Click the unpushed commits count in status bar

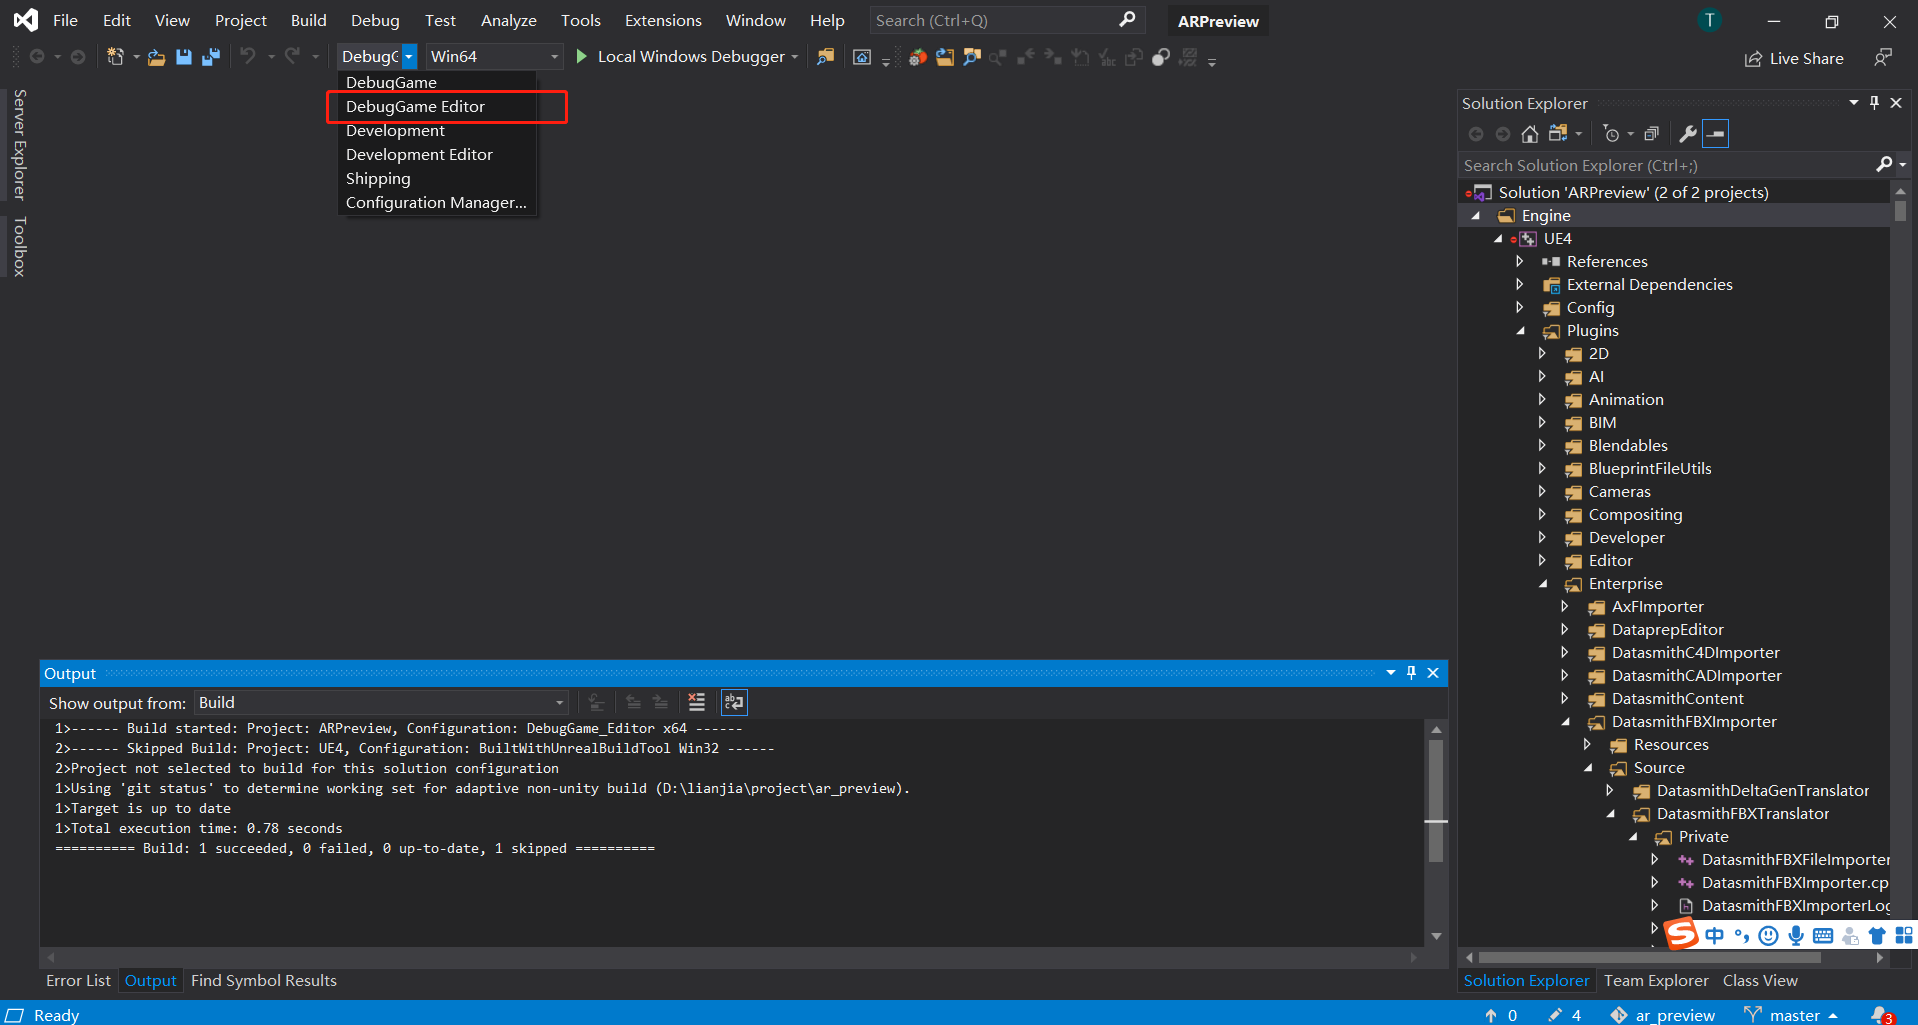click(1501, 1015)
